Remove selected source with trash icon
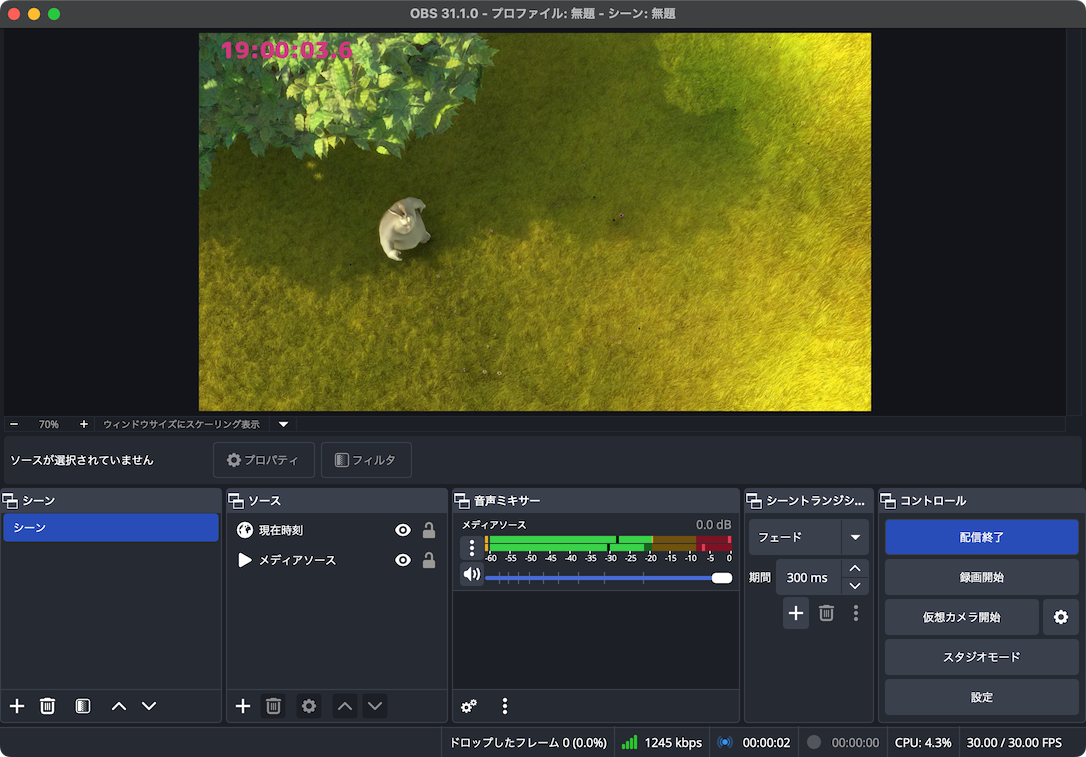The width and height of the screenshot is (1086, 757). [x=273, y=706]
